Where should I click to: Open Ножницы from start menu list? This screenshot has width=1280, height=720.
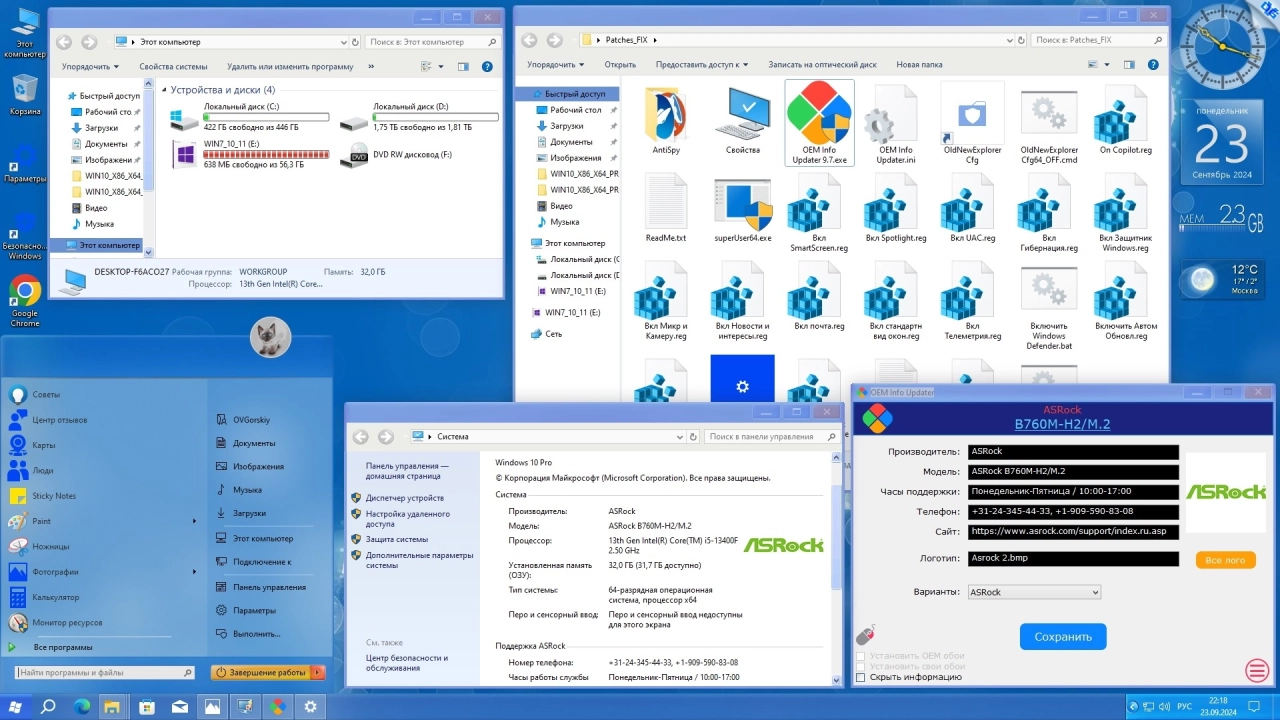(x=50, y=546)
